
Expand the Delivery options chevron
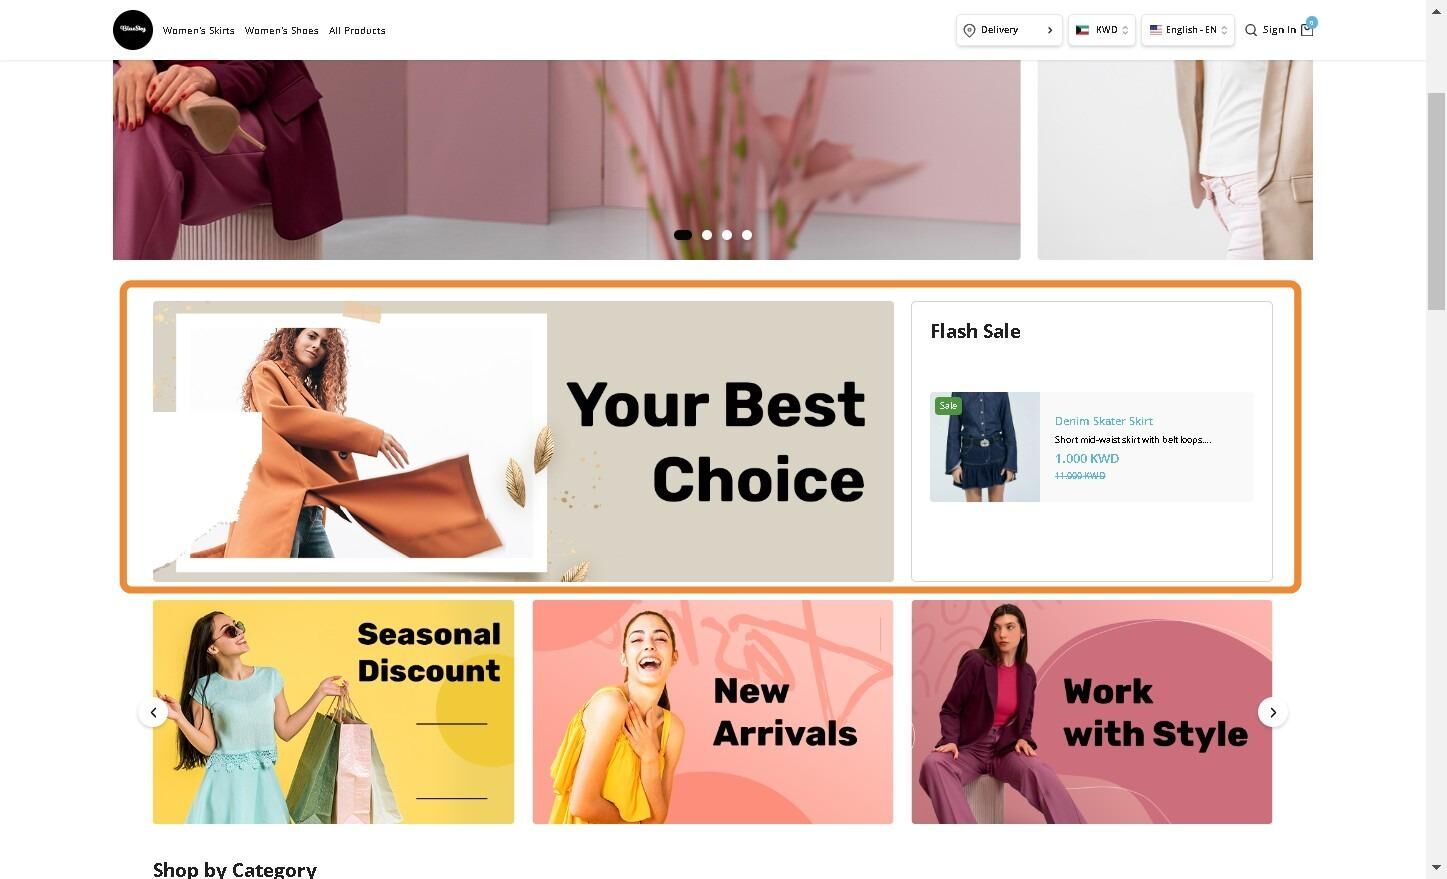(1050, 30)
